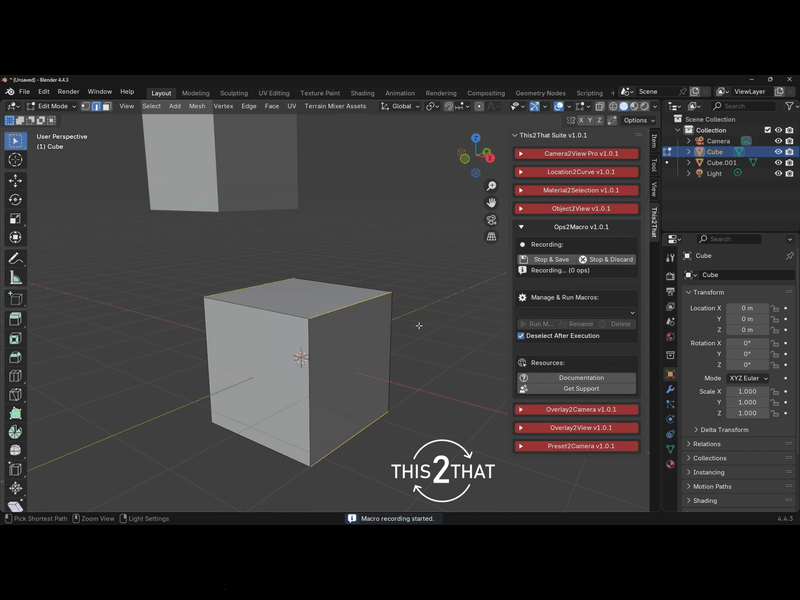This screenshot has width=800, height=600.
Task: Open the Documentation resource button
Action: point(577,378)
